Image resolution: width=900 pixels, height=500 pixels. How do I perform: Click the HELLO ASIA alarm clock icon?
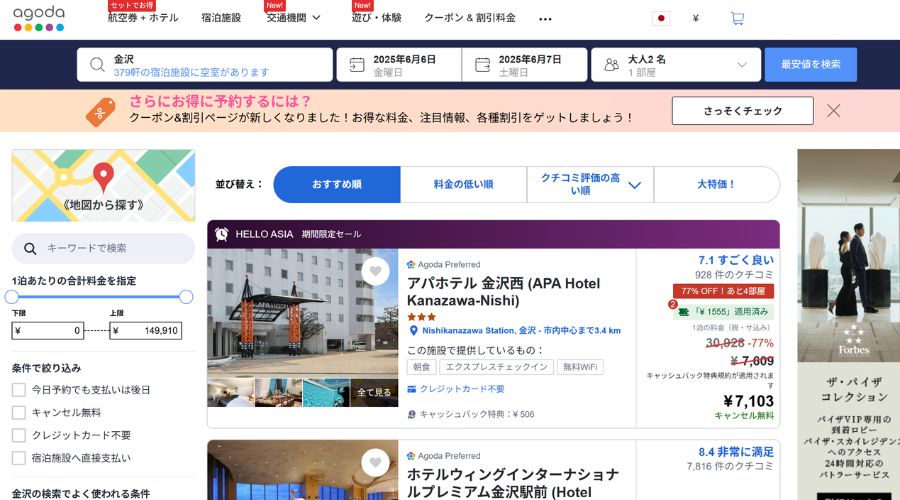point(222,234)
